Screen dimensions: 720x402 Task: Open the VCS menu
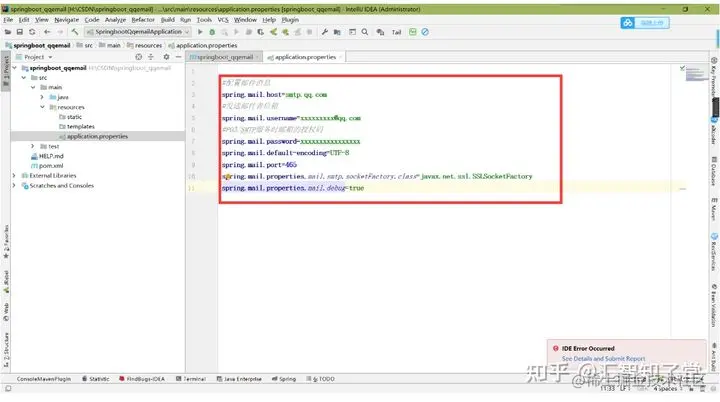click(223, 20)
